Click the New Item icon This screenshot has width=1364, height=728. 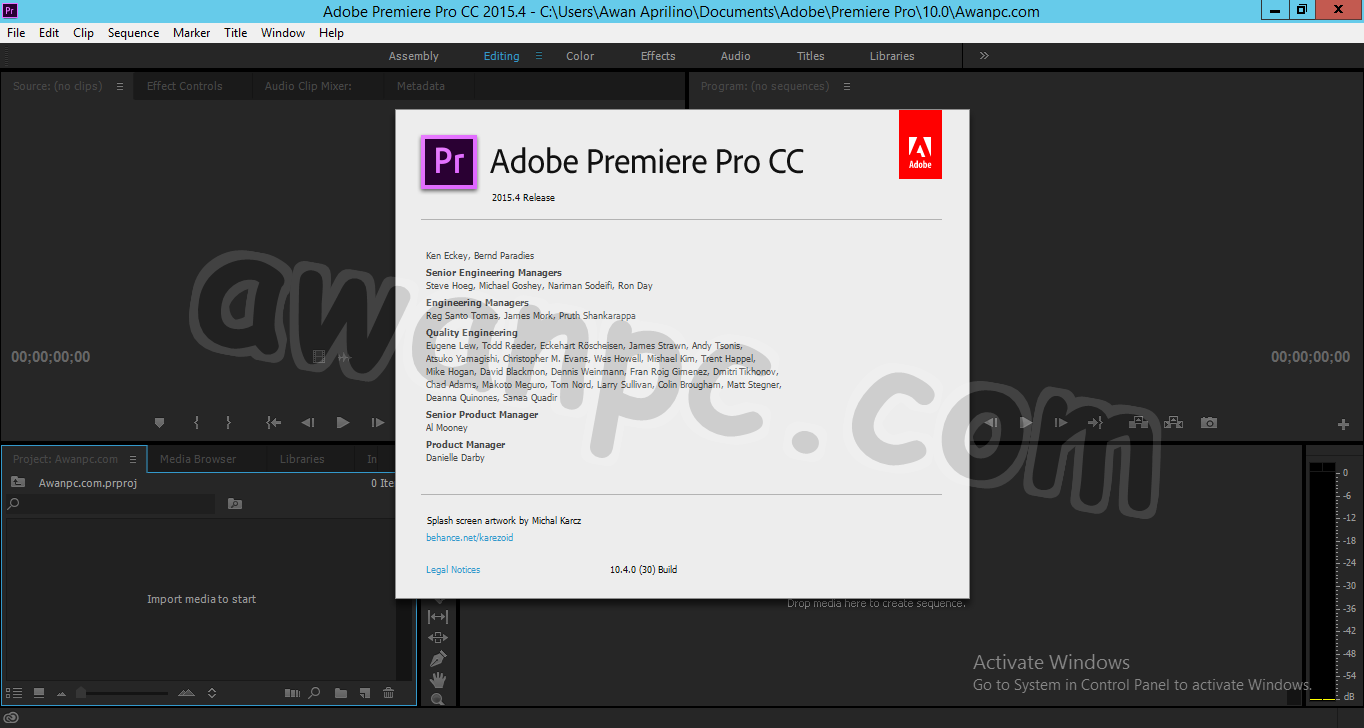point(365,692)
